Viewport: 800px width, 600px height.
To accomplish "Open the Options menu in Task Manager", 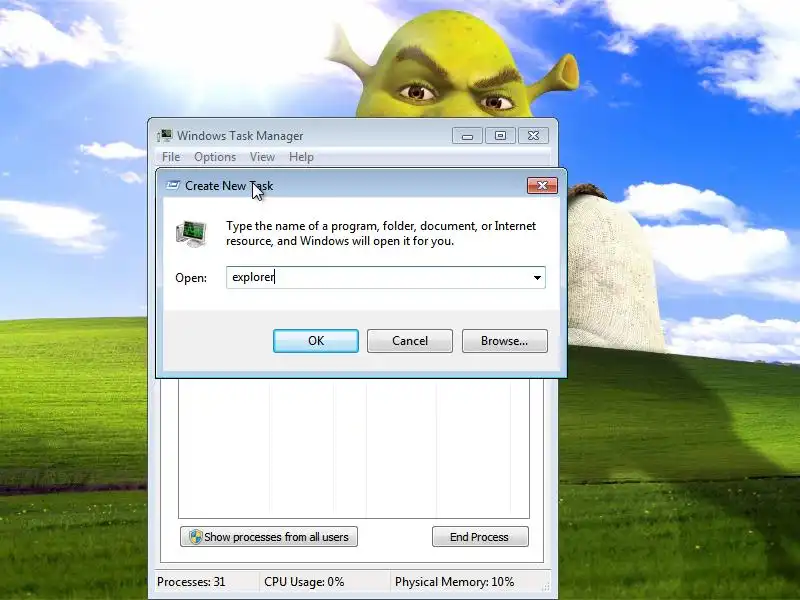I will click(x=215, y=157).
